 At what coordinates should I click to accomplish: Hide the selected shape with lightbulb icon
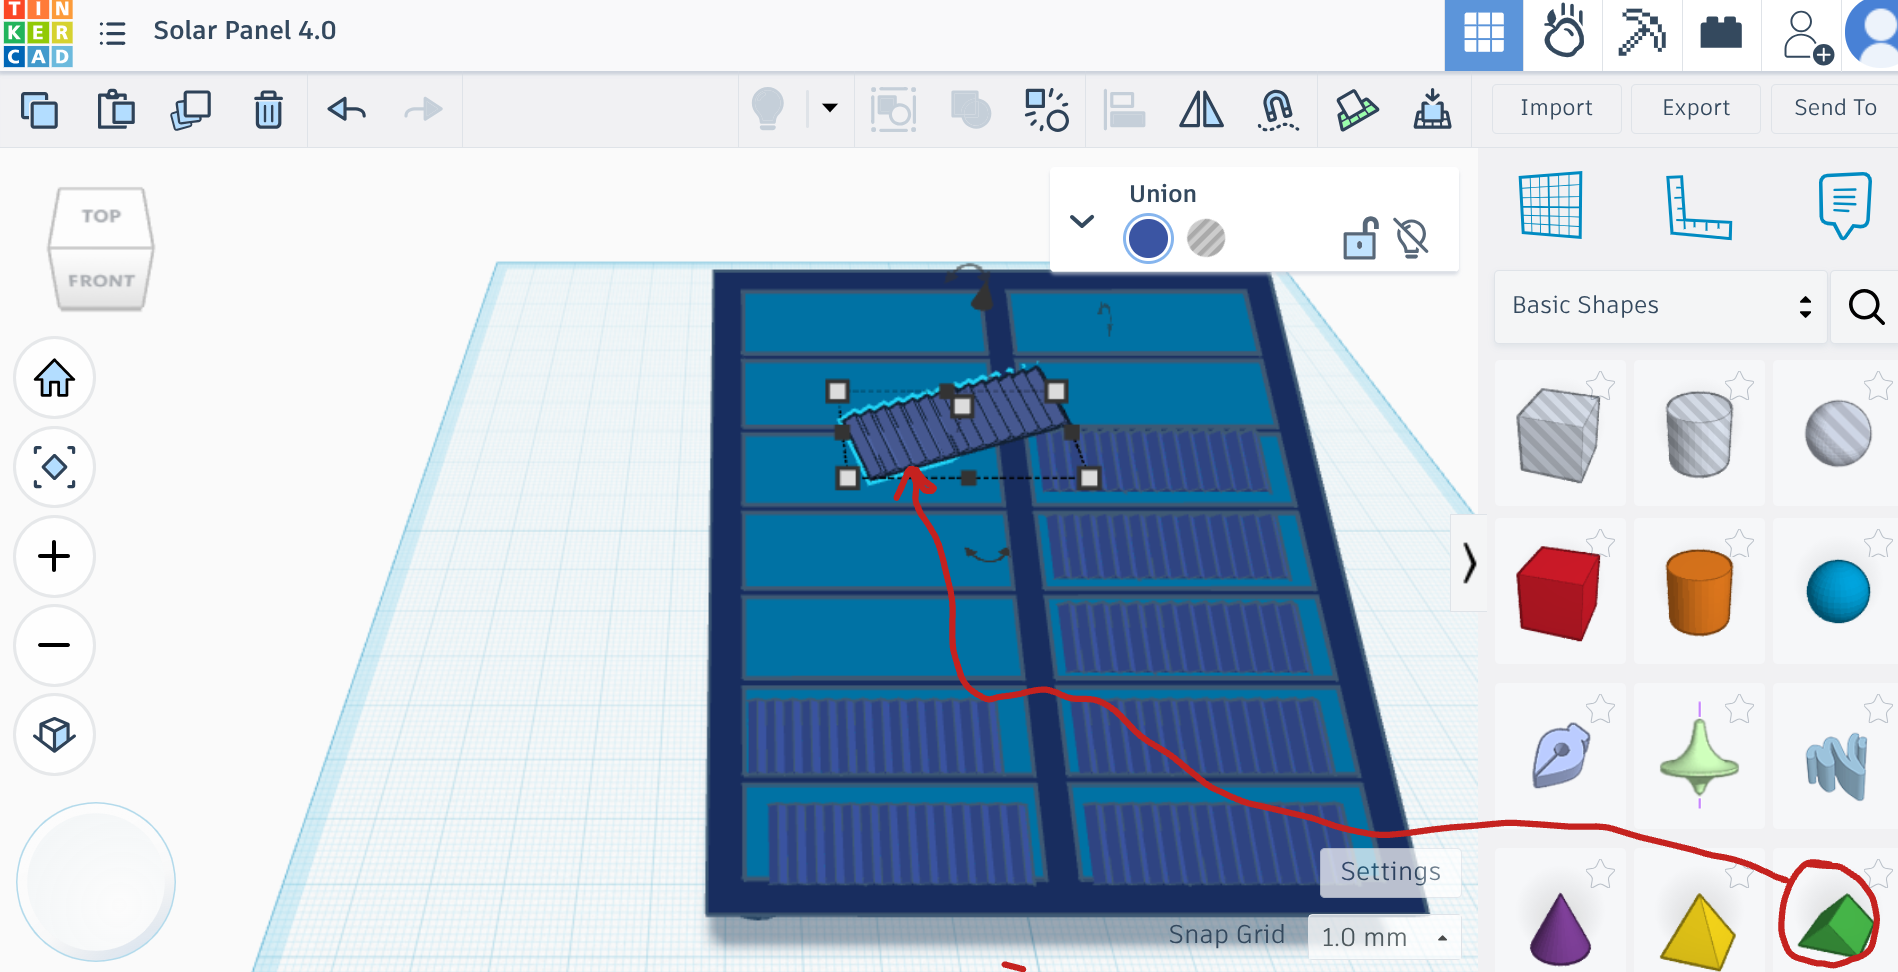pos(1411,238)
